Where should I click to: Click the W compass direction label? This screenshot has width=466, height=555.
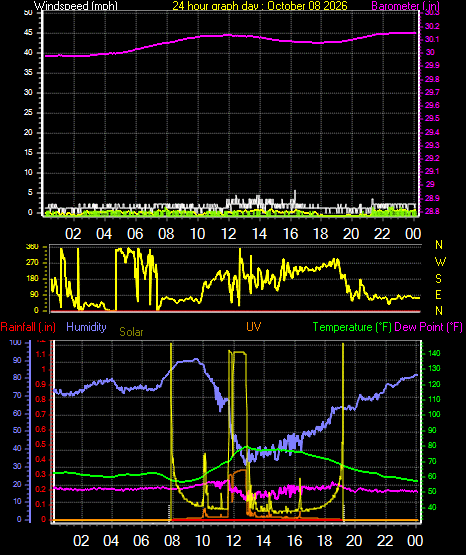440,262
